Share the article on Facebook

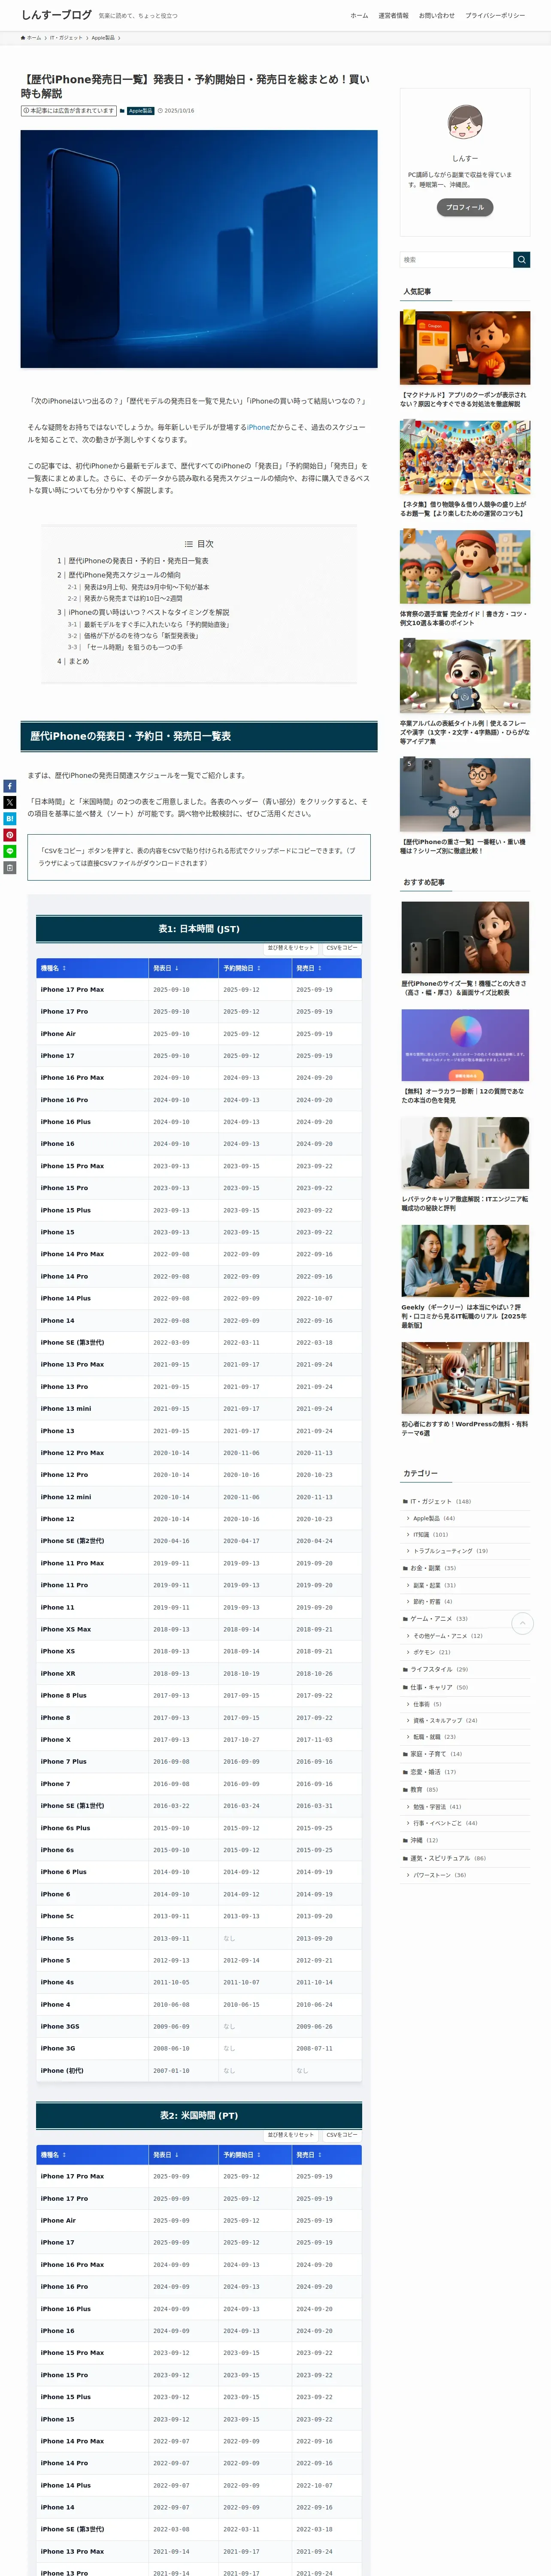9,786
